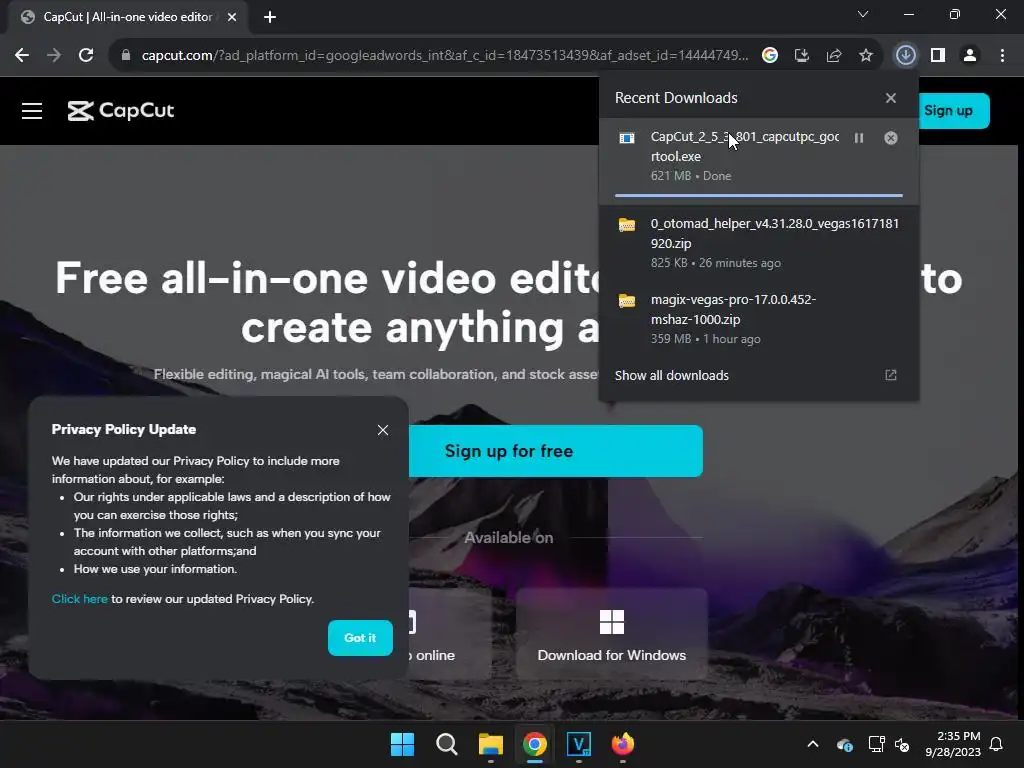
Task: Click the otomad helper zip folder icon
Action: click(x=627, y=225)
